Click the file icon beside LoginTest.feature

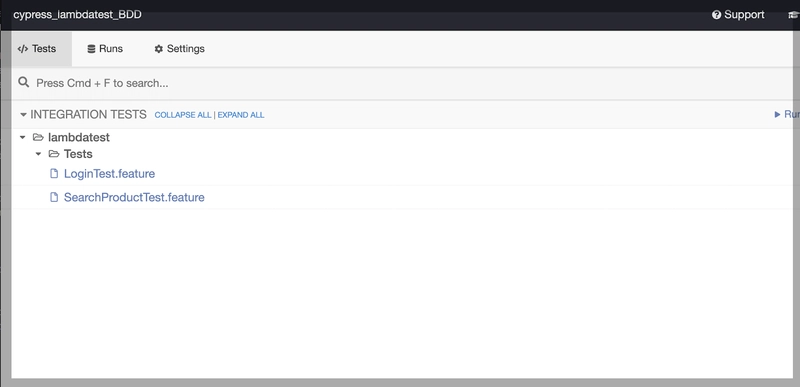coord(54,173)
